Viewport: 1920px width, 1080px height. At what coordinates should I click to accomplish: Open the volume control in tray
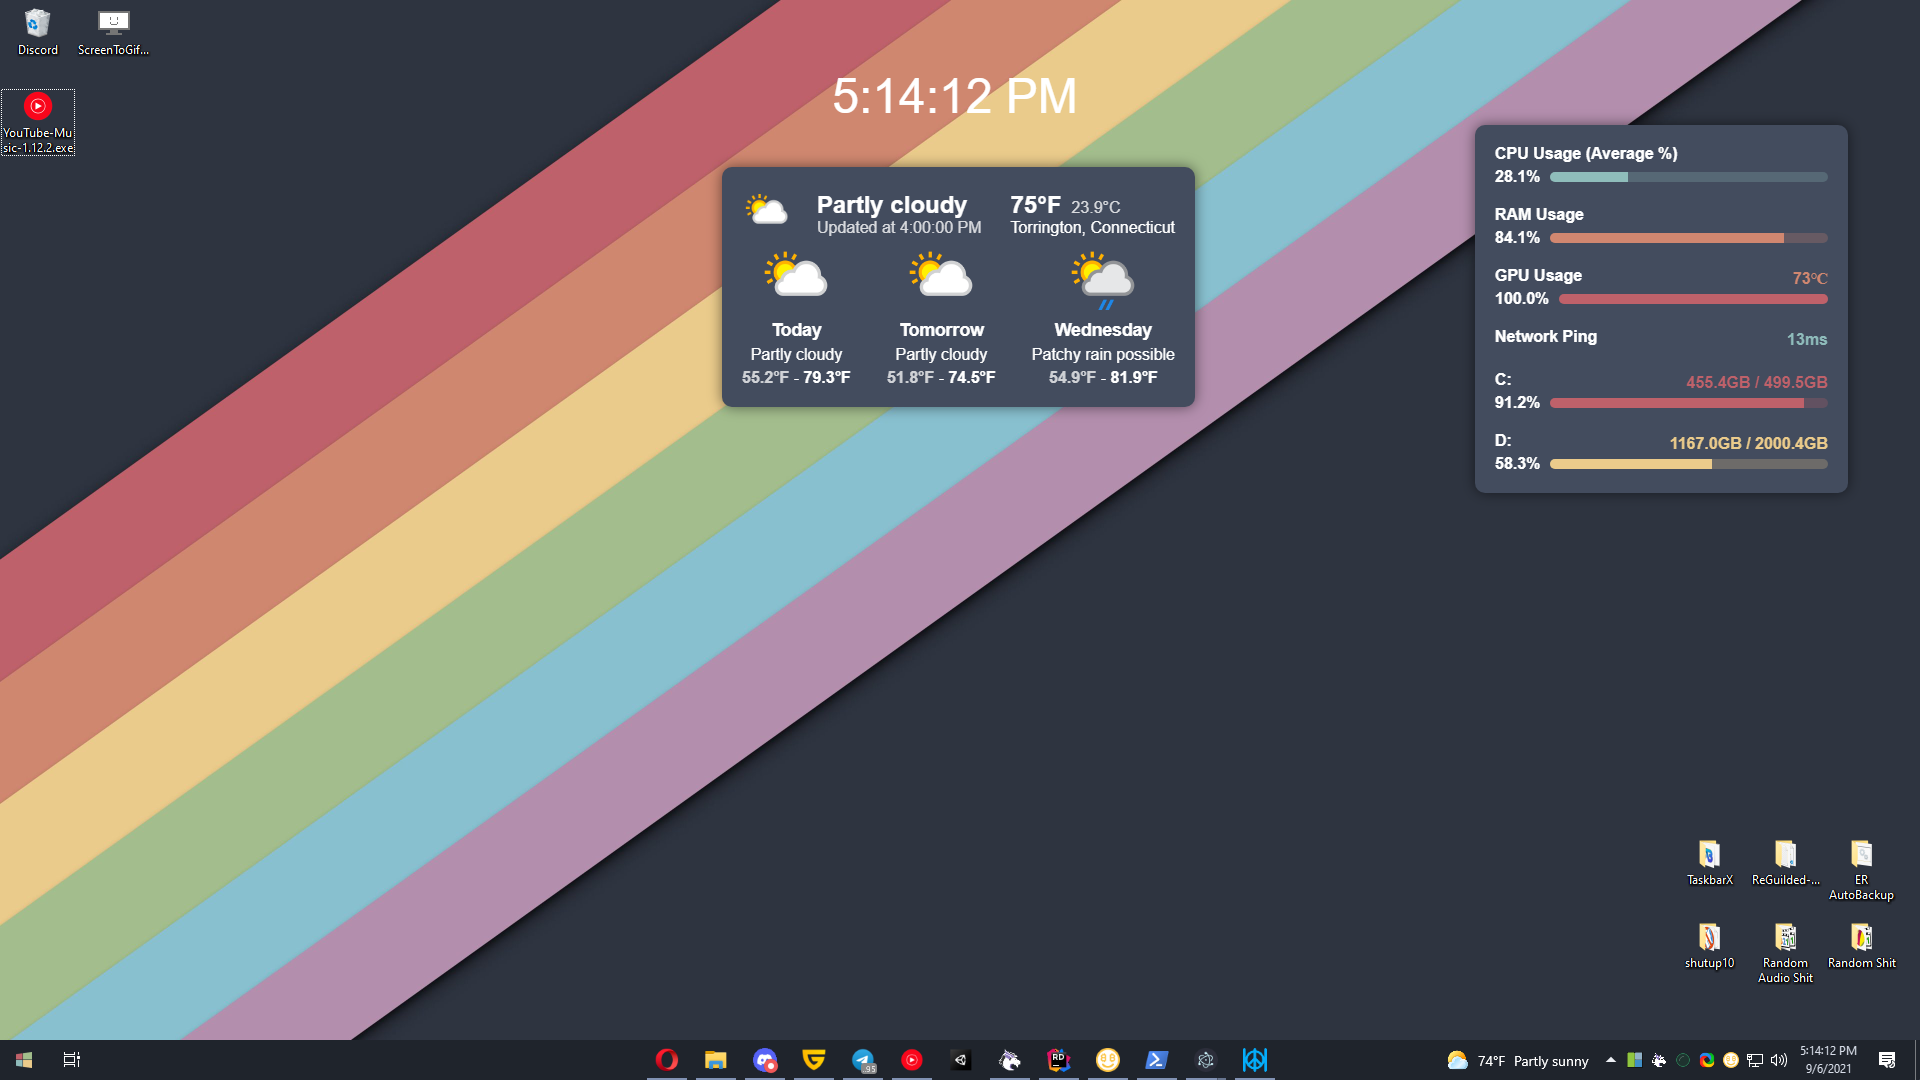[x=1779, y=1060]
